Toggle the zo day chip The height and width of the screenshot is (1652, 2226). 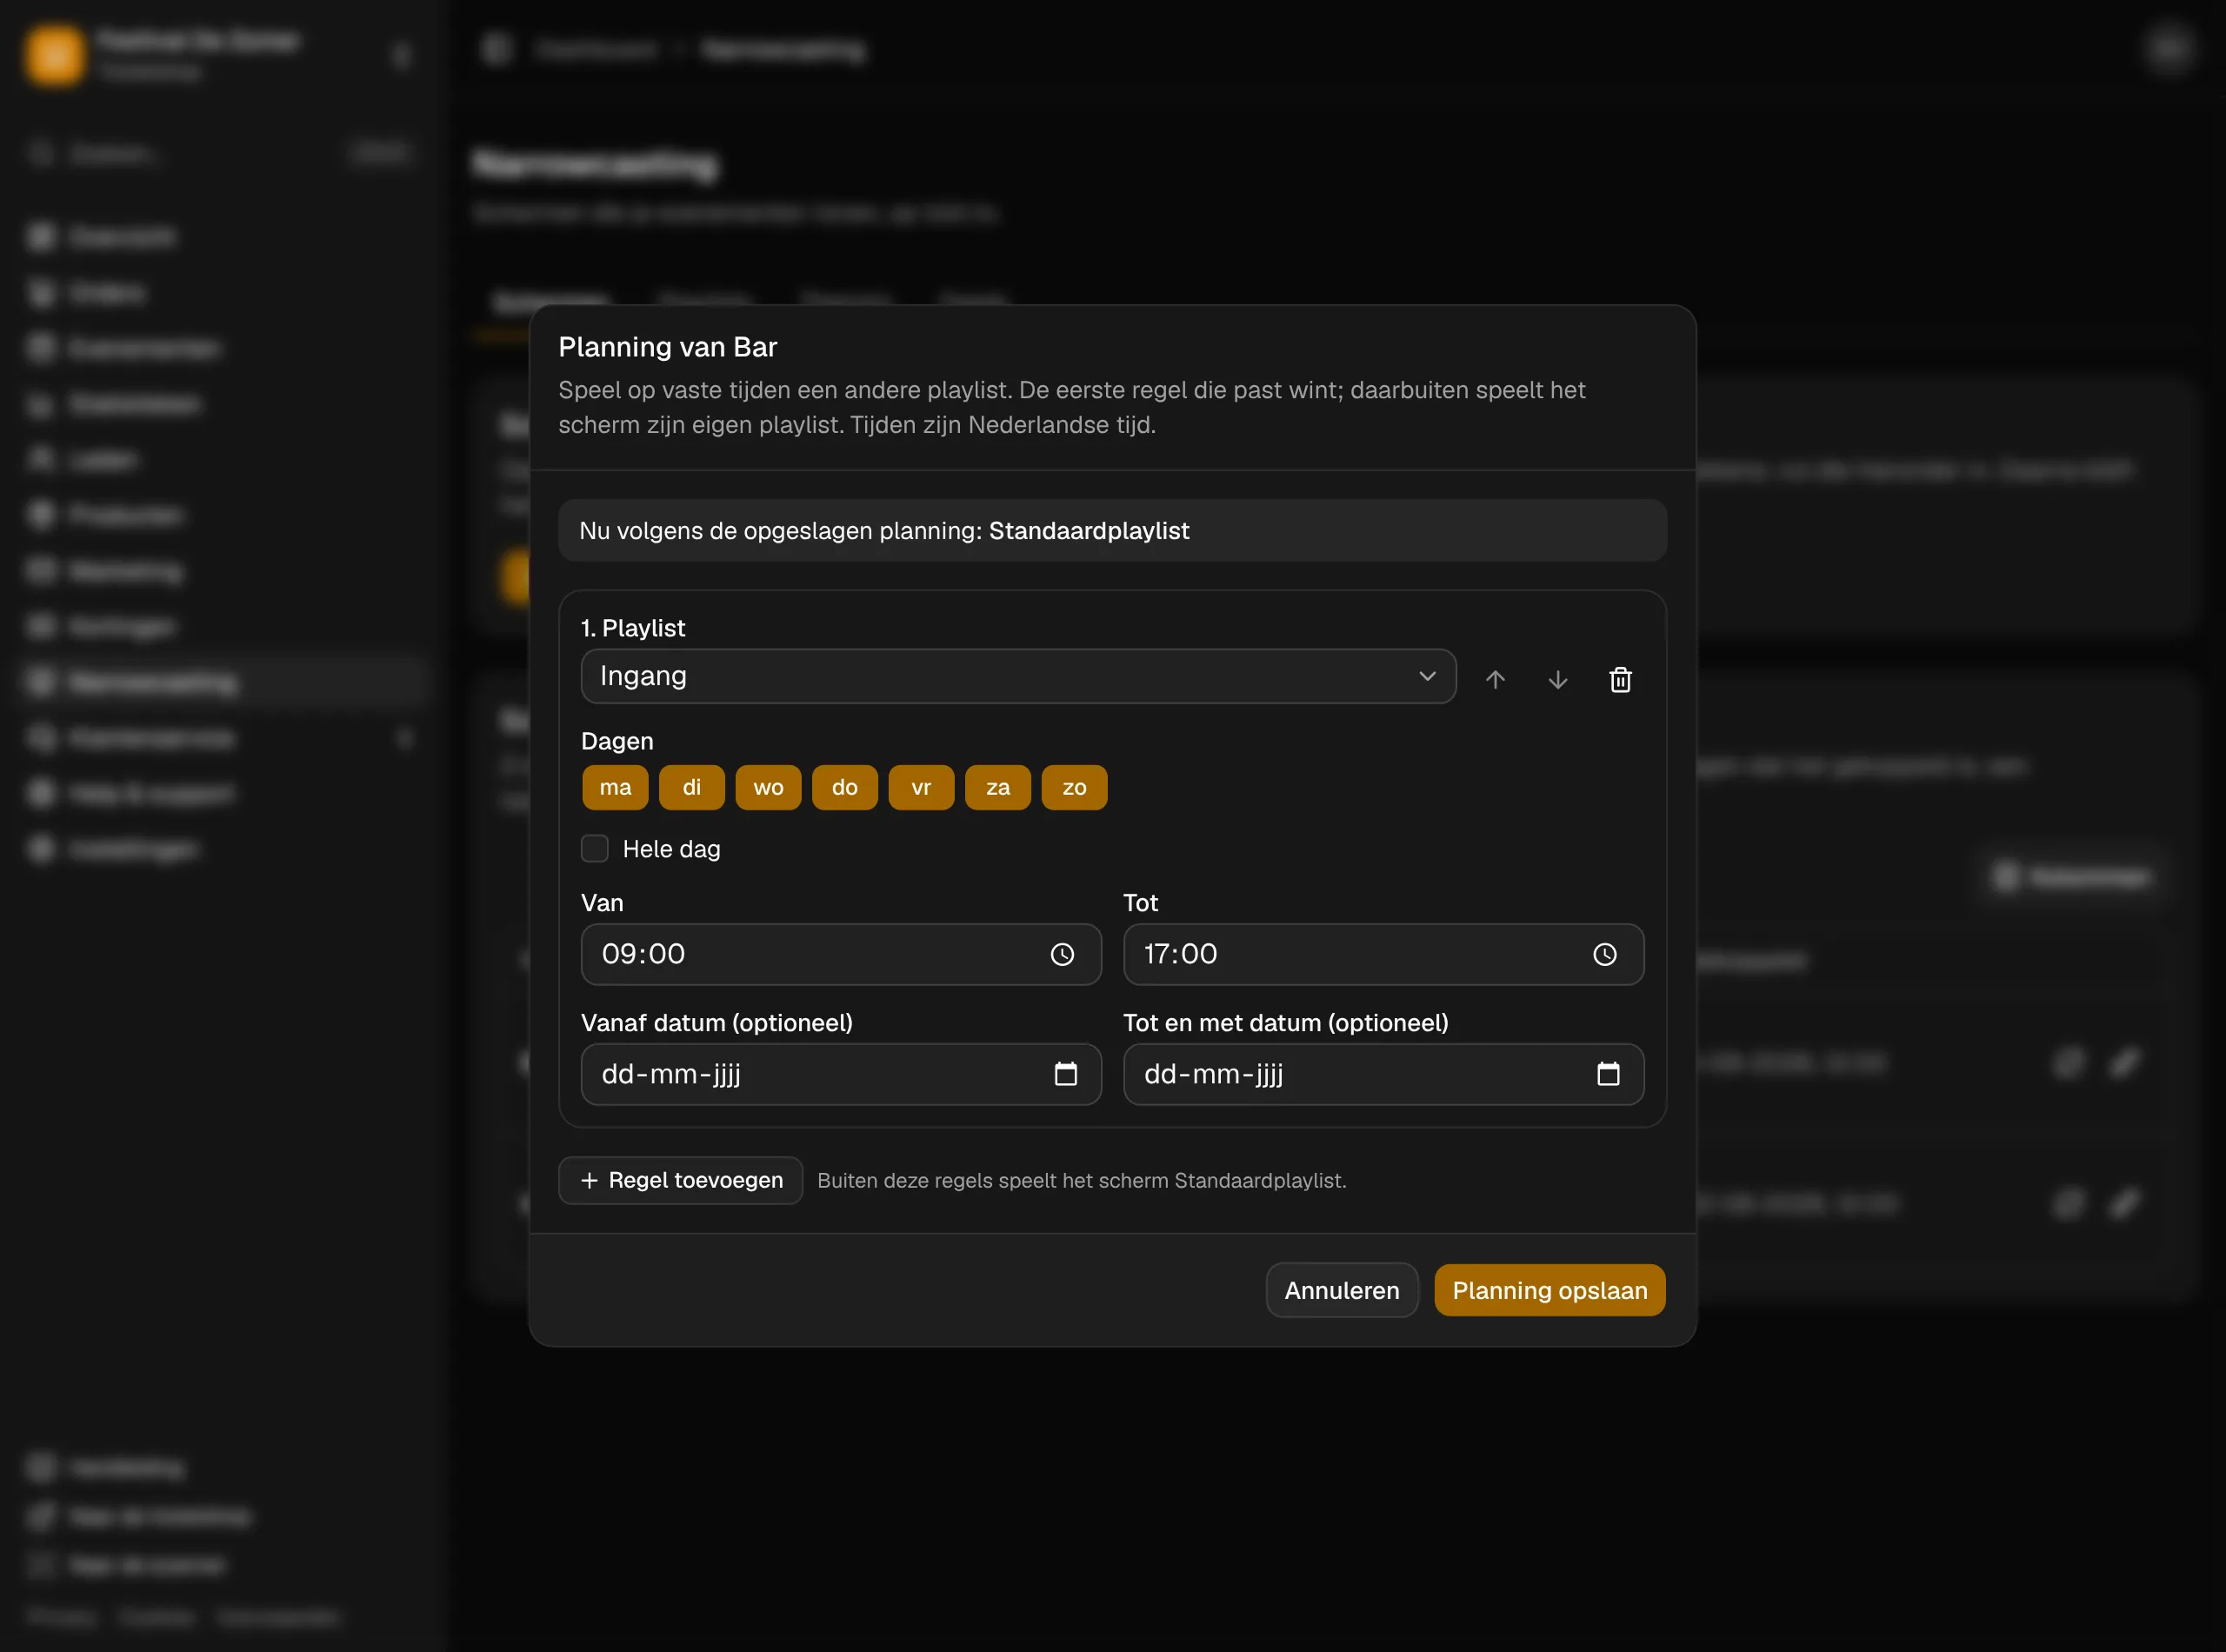pyautogui.click(x=1074, y=787)
